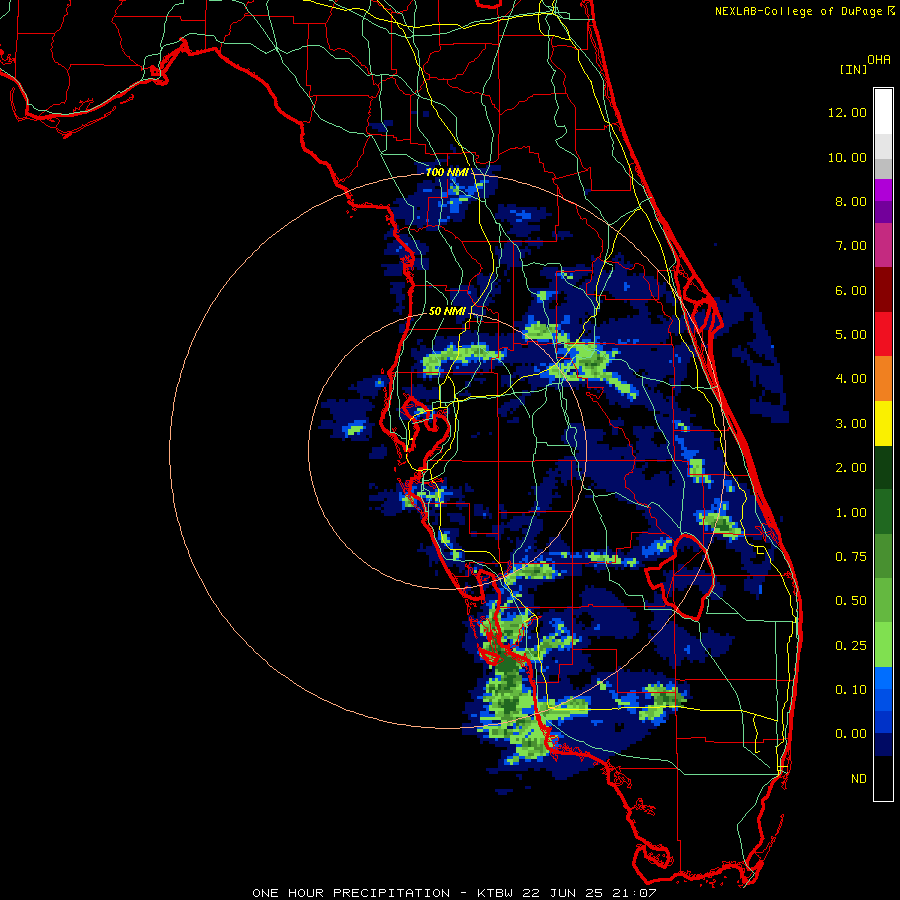Click the 7.00 legend value

click(x=851, y=246)
